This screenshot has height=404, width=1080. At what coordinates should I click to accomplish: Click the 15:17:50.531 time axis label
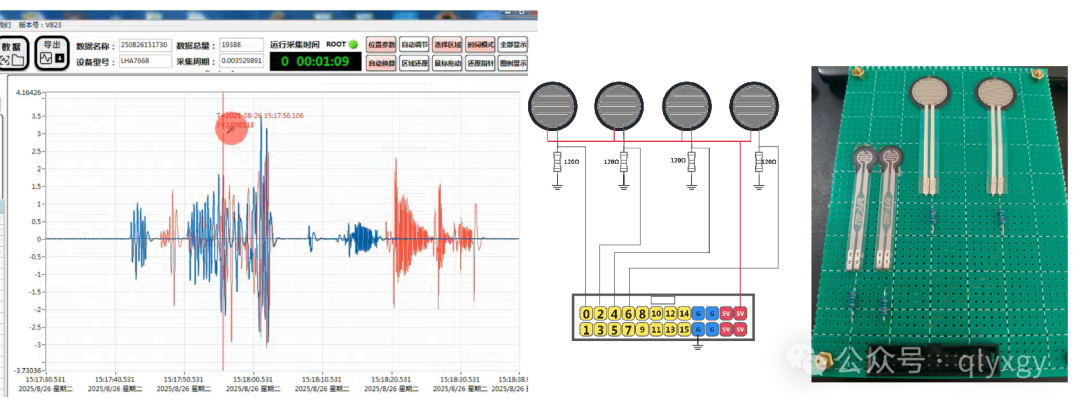click(x=183, y=379)
